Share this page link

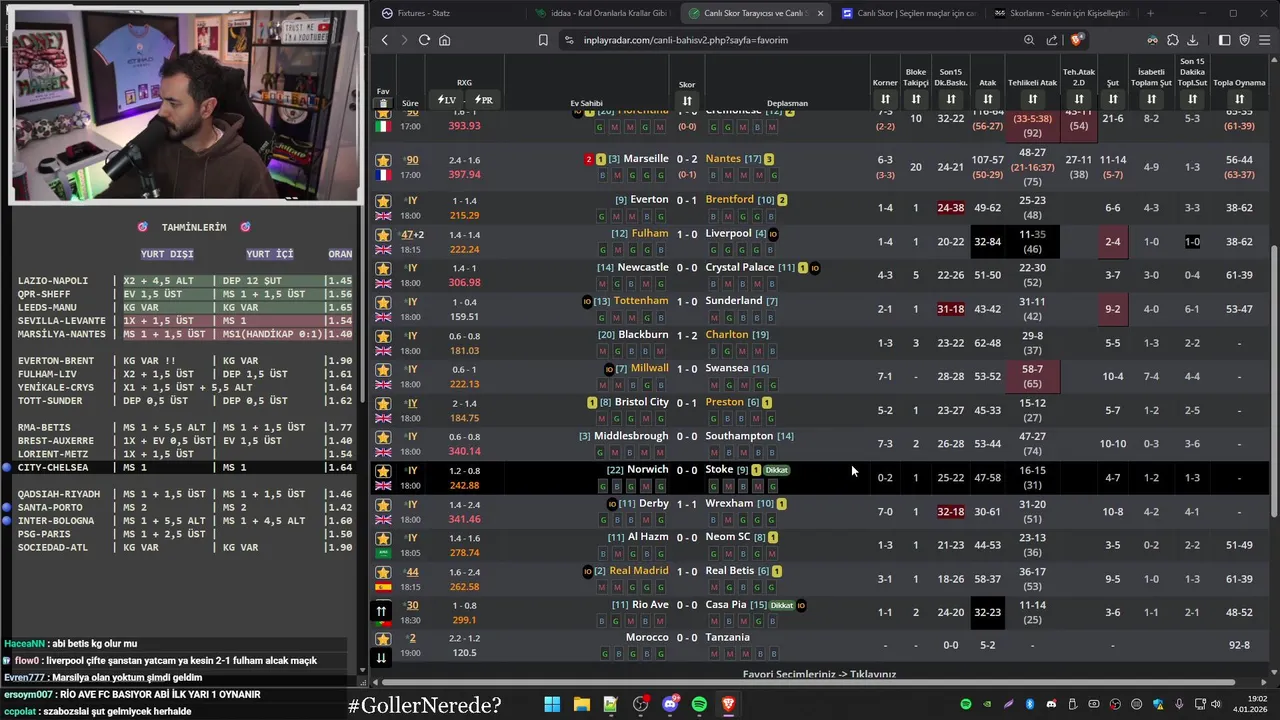tap(1052, 40)
